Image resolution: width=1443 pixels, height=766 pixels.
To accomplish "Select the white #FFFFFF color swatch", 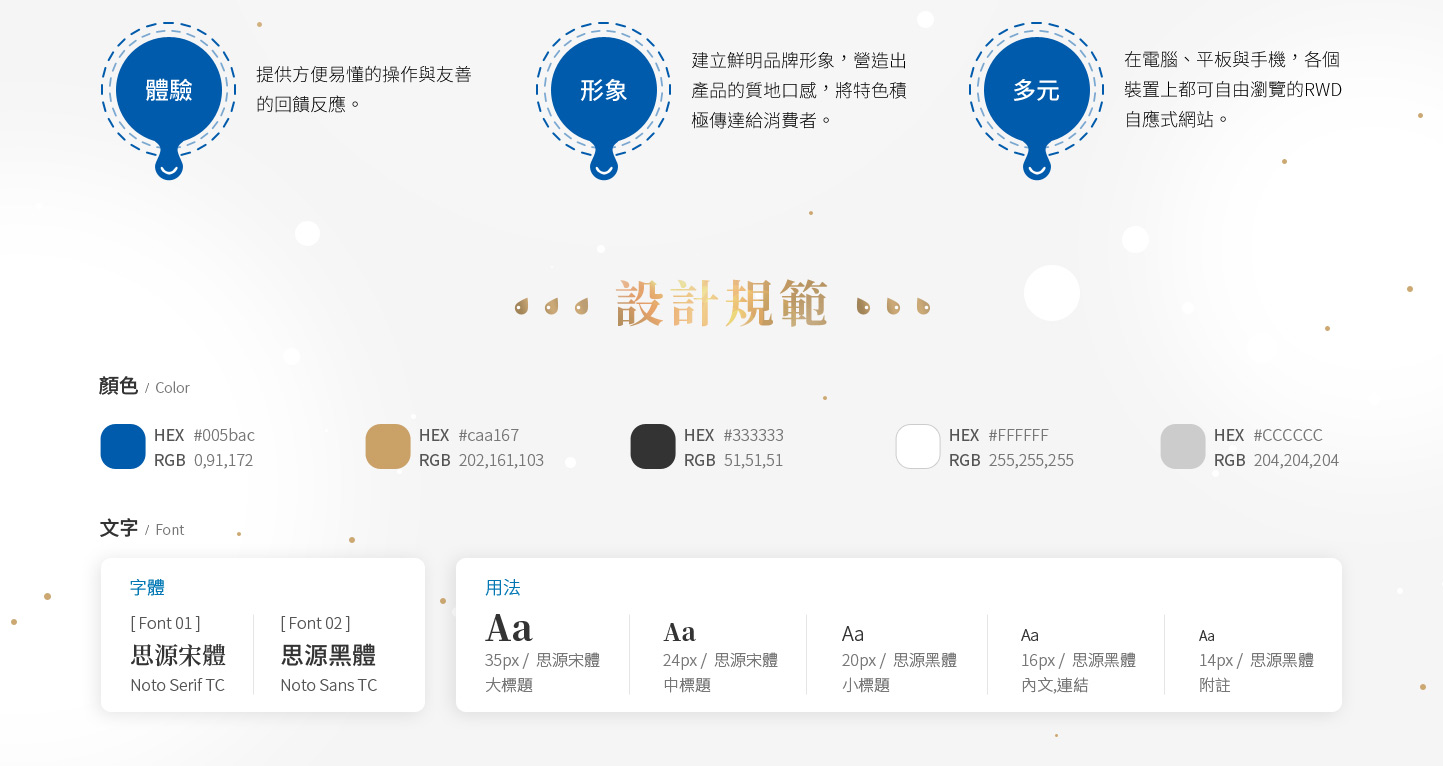I will tap(918, 447).
